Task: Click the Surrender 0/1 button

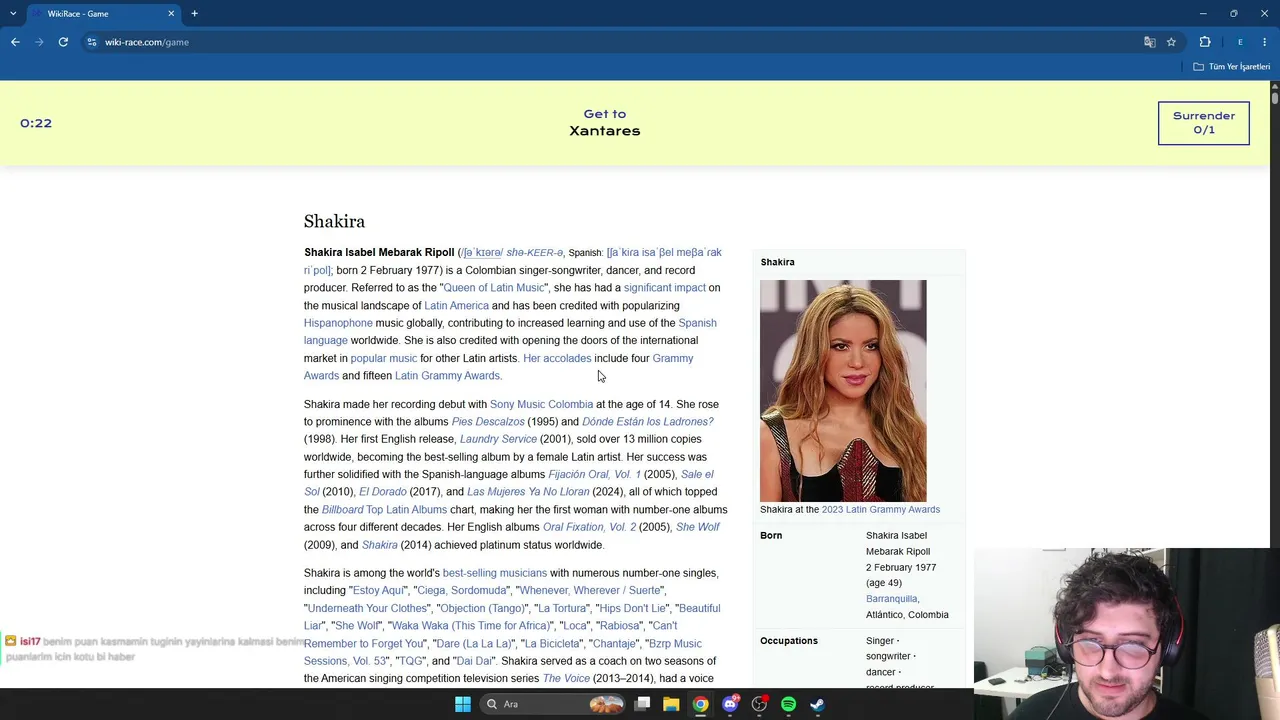Action: point(1204,123)
